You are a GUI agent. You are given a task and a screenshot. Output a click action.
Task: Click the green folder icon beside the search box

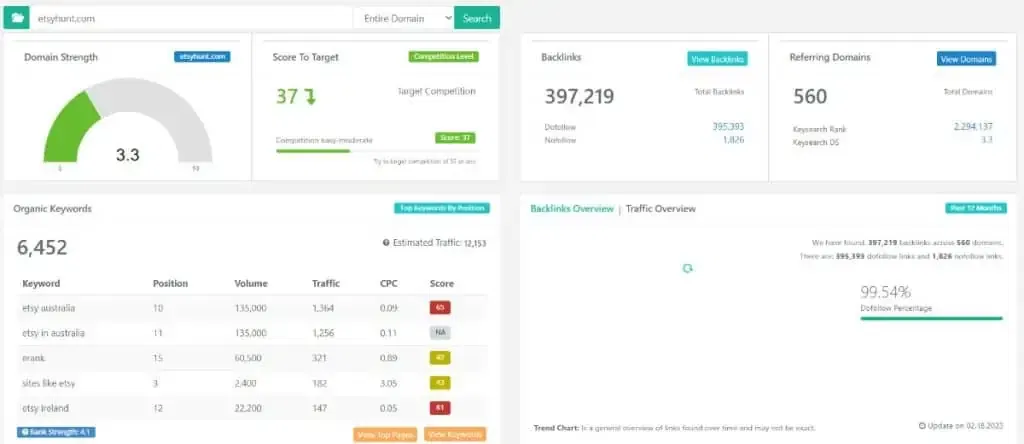[x=16, y=18]
